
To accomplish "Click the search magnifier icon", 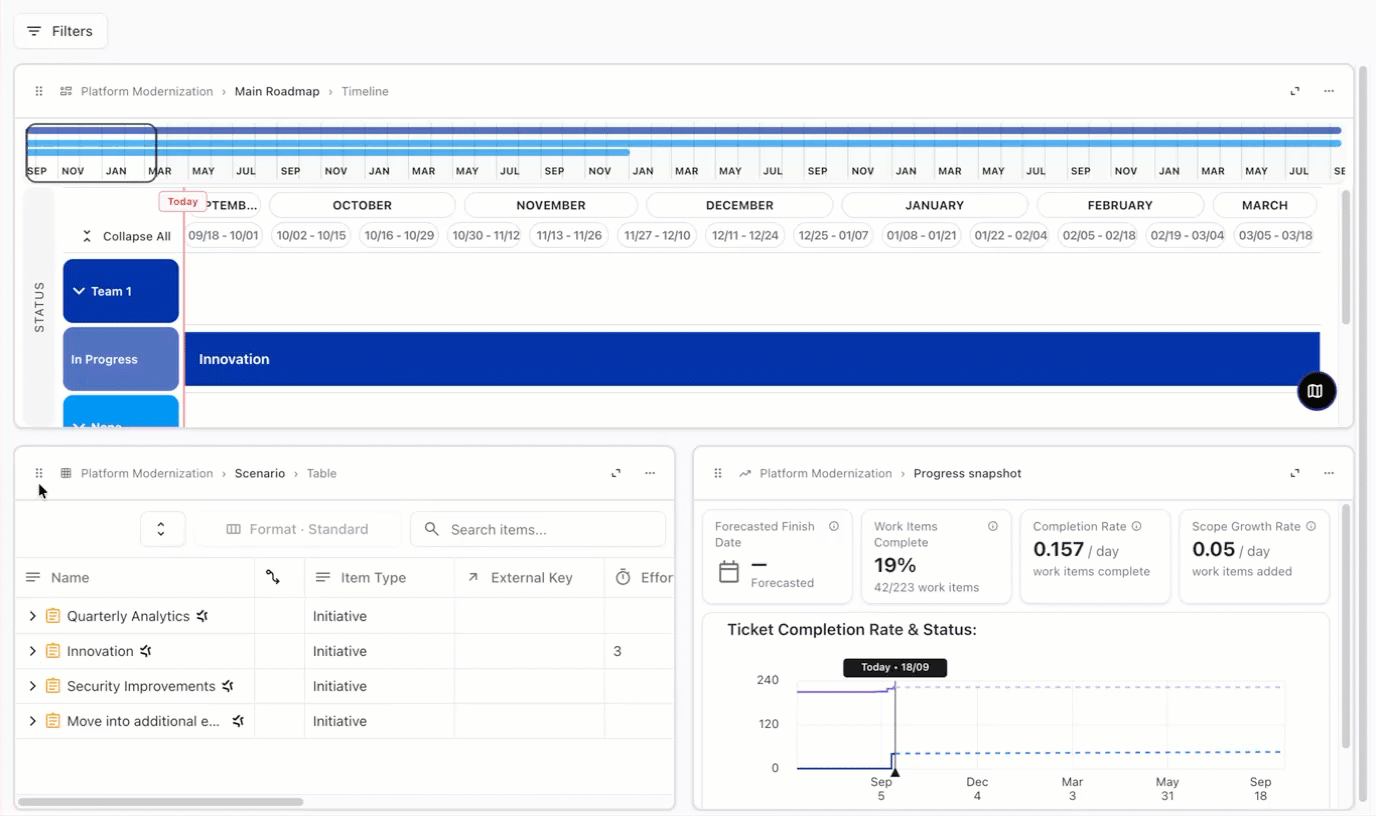I will tap(432, 529).
